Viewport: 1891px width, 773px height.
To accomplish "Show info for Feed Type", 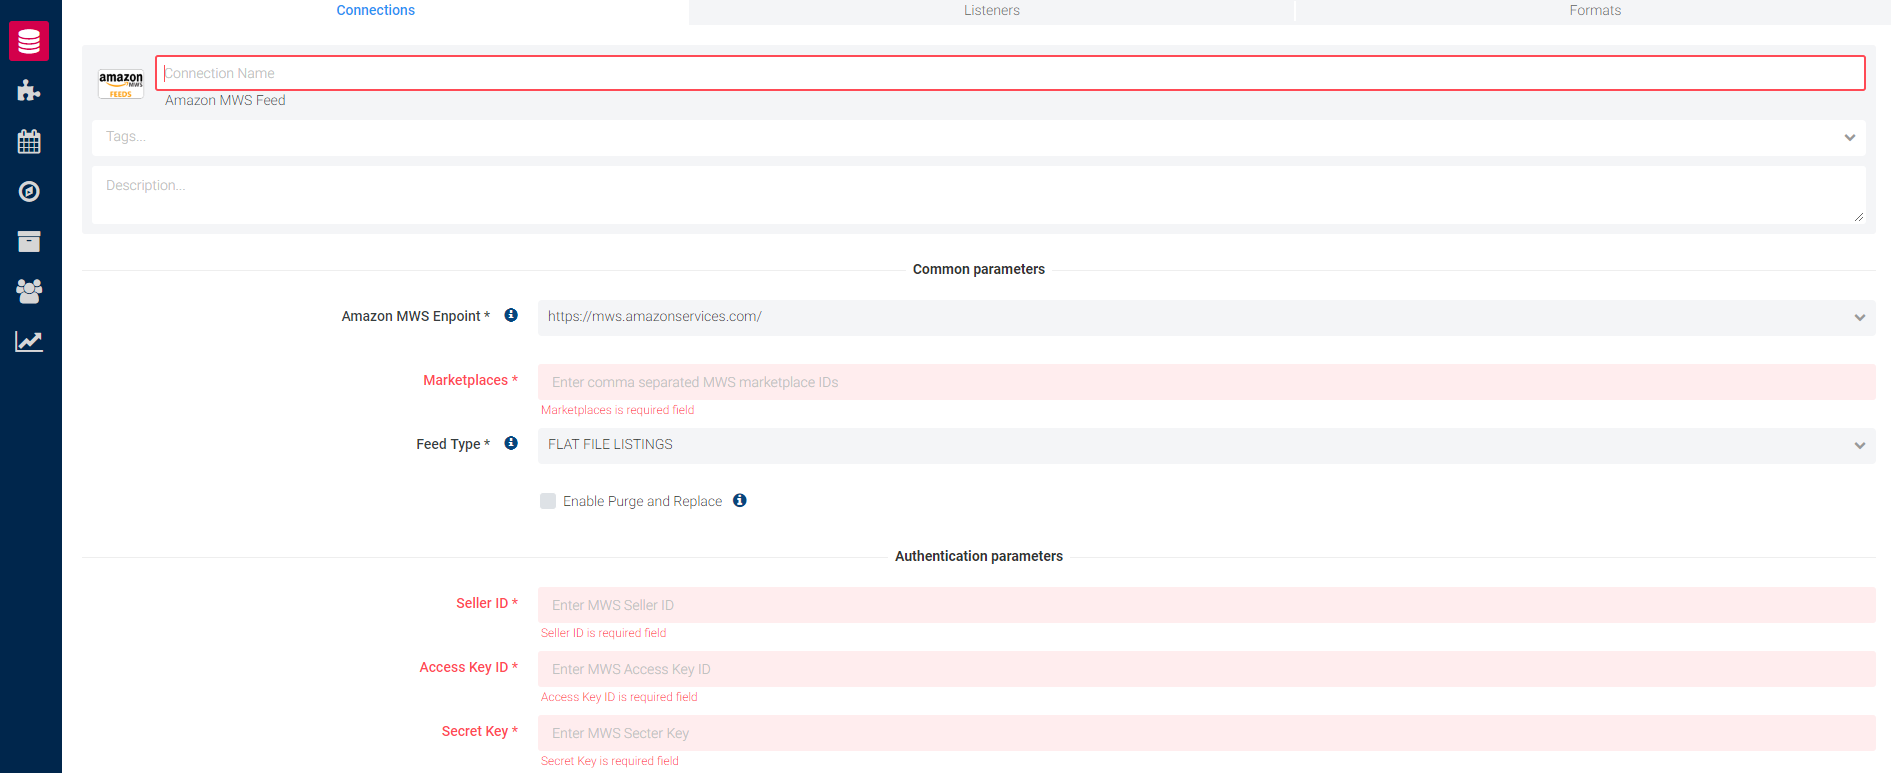I will (x=511, y=443).
